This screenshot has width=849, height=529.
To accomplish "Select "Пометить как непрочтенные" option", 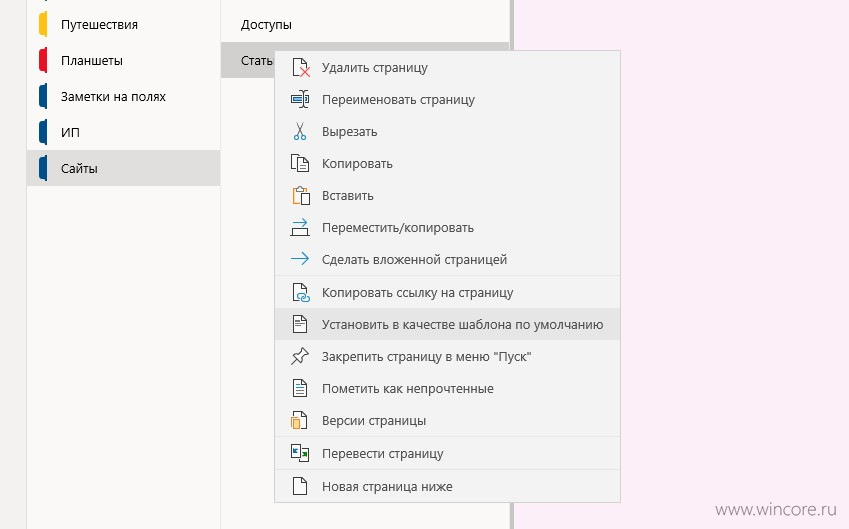I will [447, 389].
